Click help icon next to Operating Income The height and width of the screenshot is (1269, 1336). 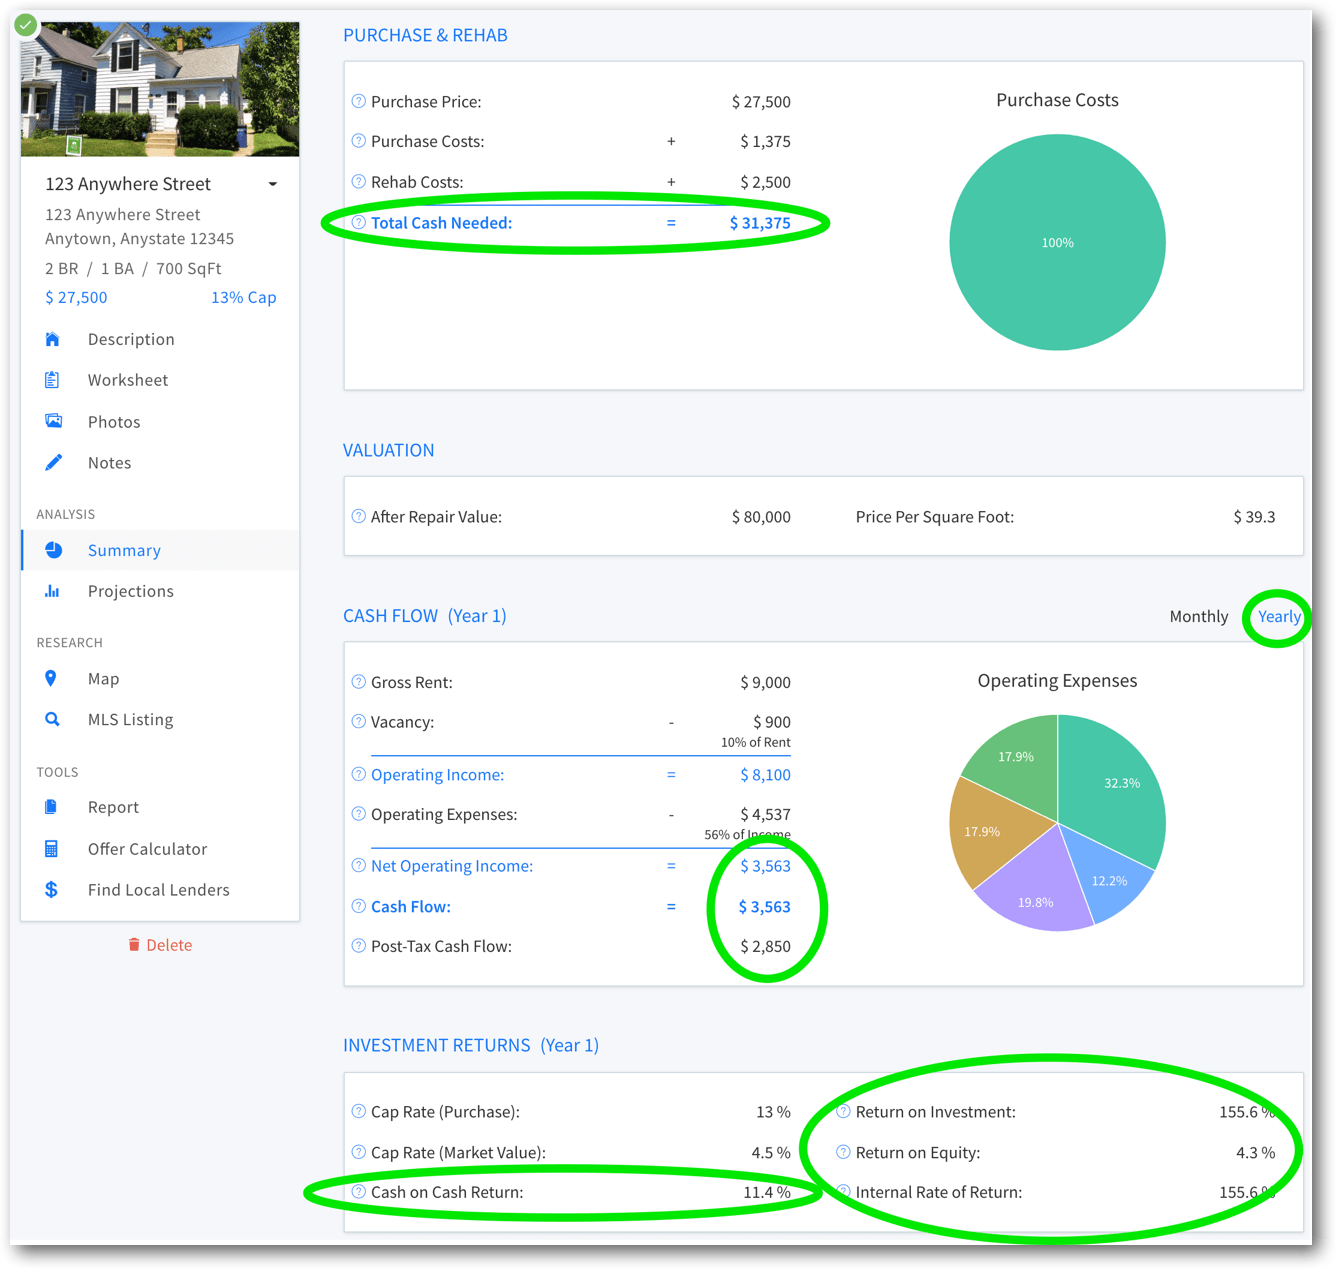coord(358,774)
